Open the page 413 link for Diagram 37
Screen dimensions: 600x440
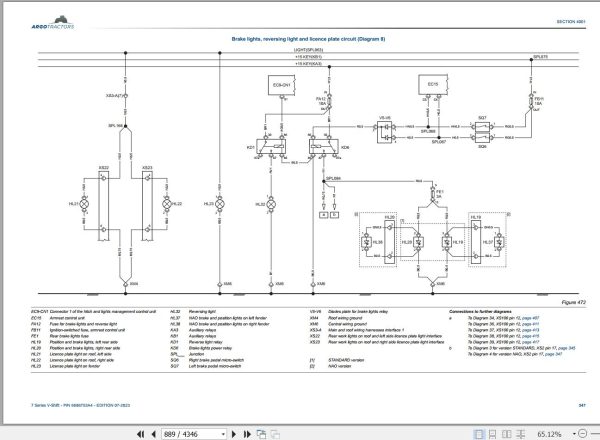530,330
